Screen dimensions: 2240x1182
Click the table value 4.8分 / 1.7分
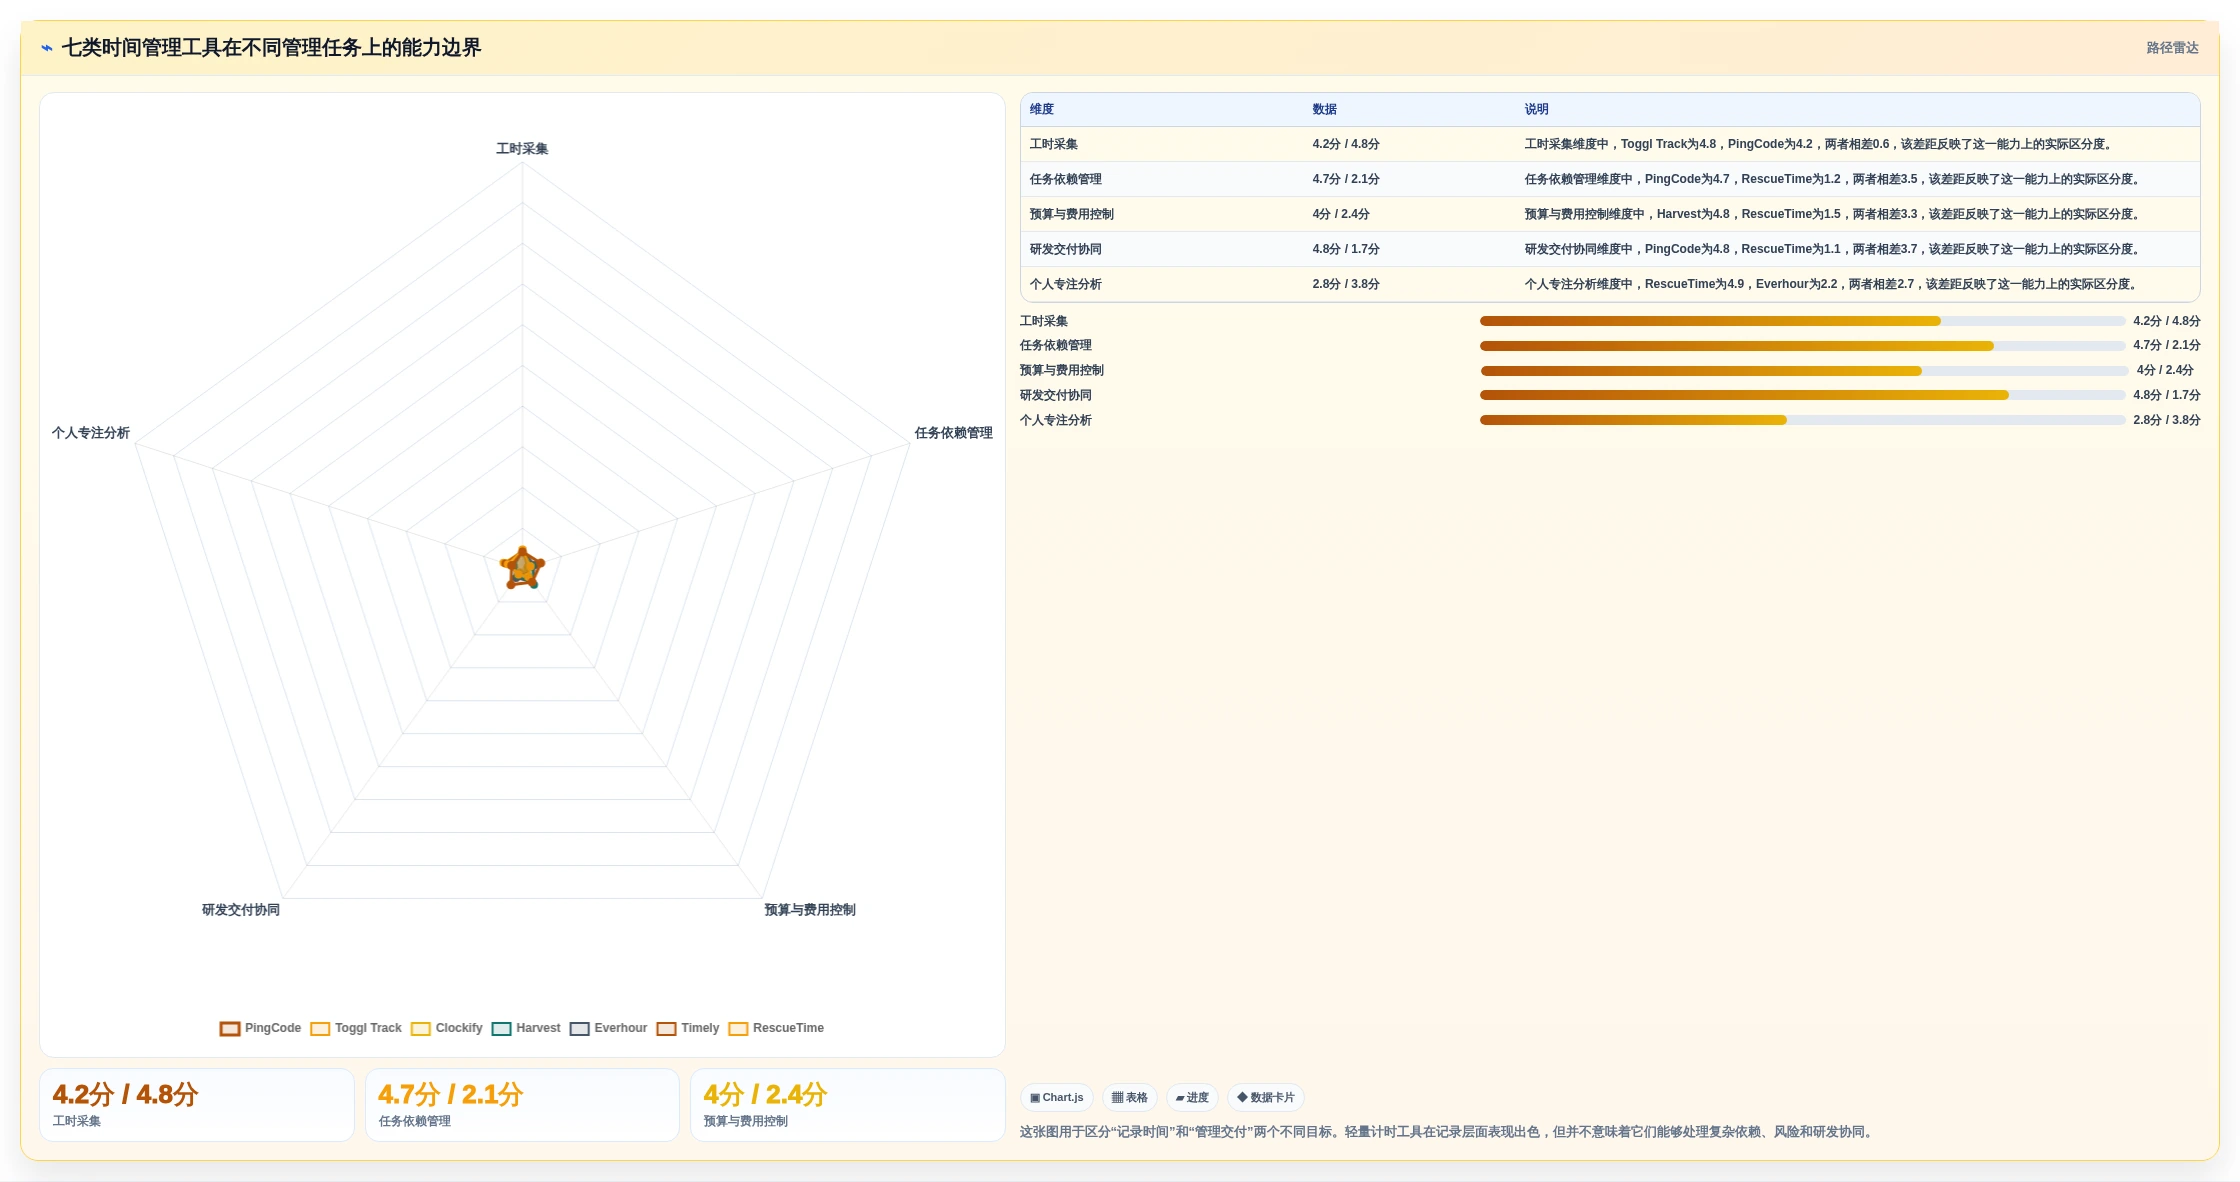click(x=1346, y=249)
